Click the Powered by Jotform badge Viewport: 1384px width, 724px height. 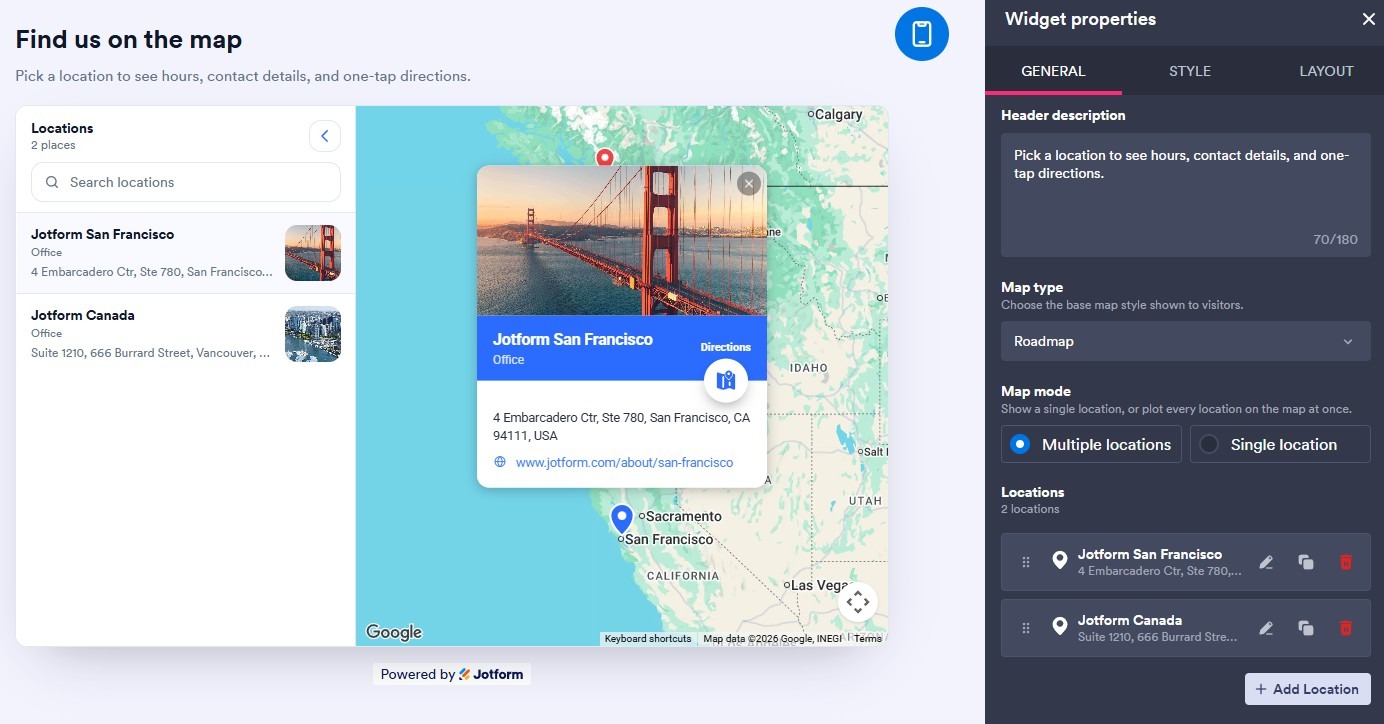click(452, 674)
